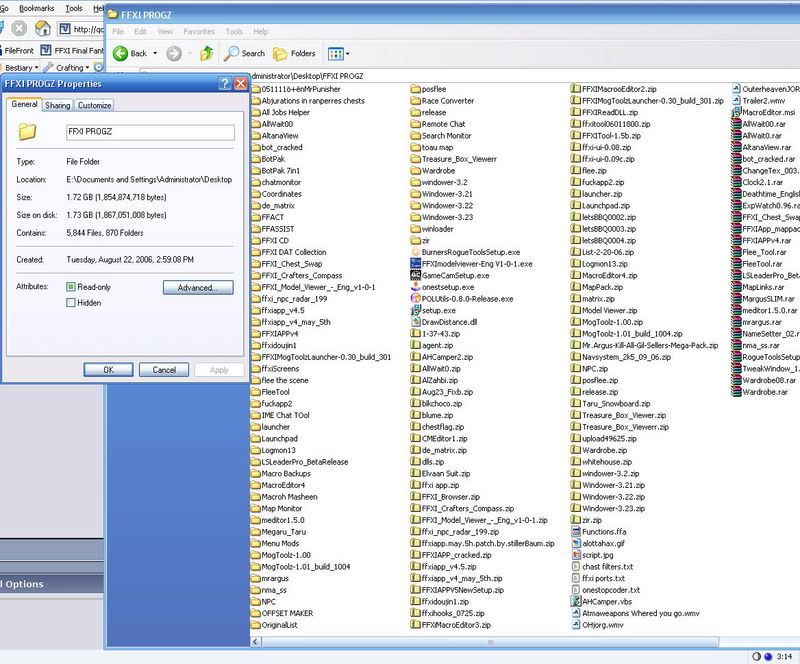Select the FFXImodelviewer-Eng V1-0-1.exe icon
Viewport: 800px width, 664px height.
[x=415, y=264]
